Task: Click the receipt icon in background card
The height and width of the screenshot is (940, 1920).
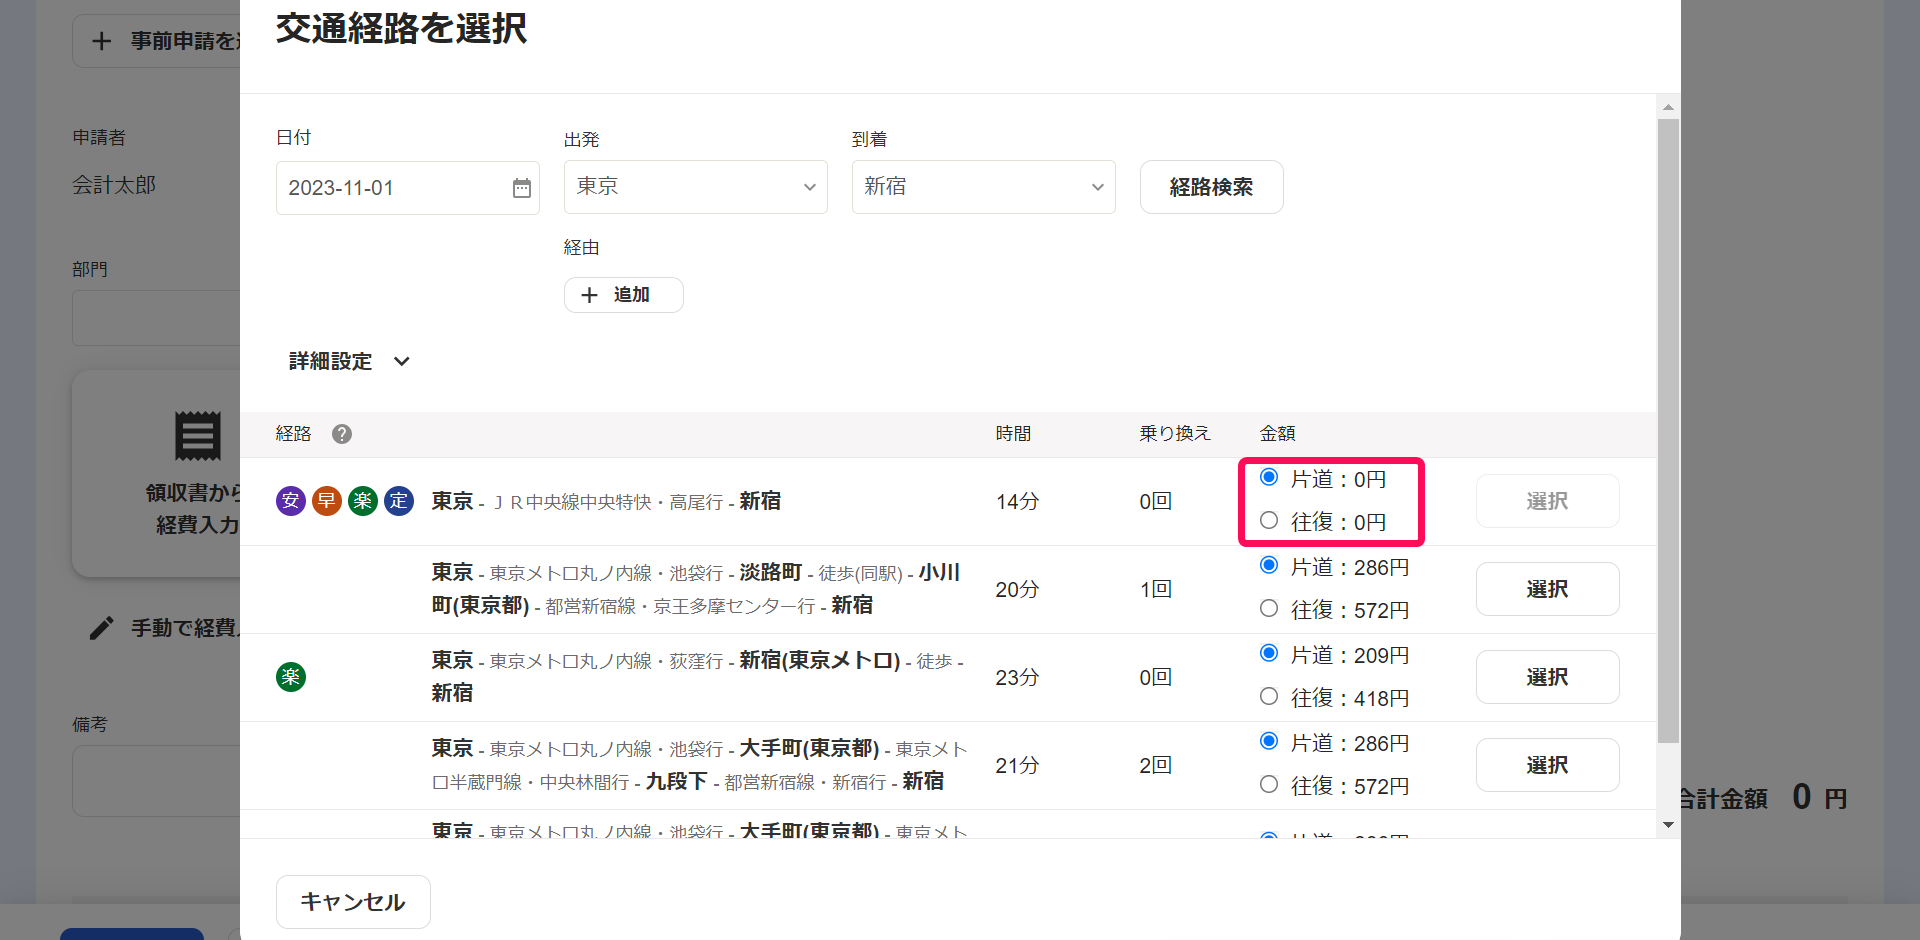Action: 198,435
